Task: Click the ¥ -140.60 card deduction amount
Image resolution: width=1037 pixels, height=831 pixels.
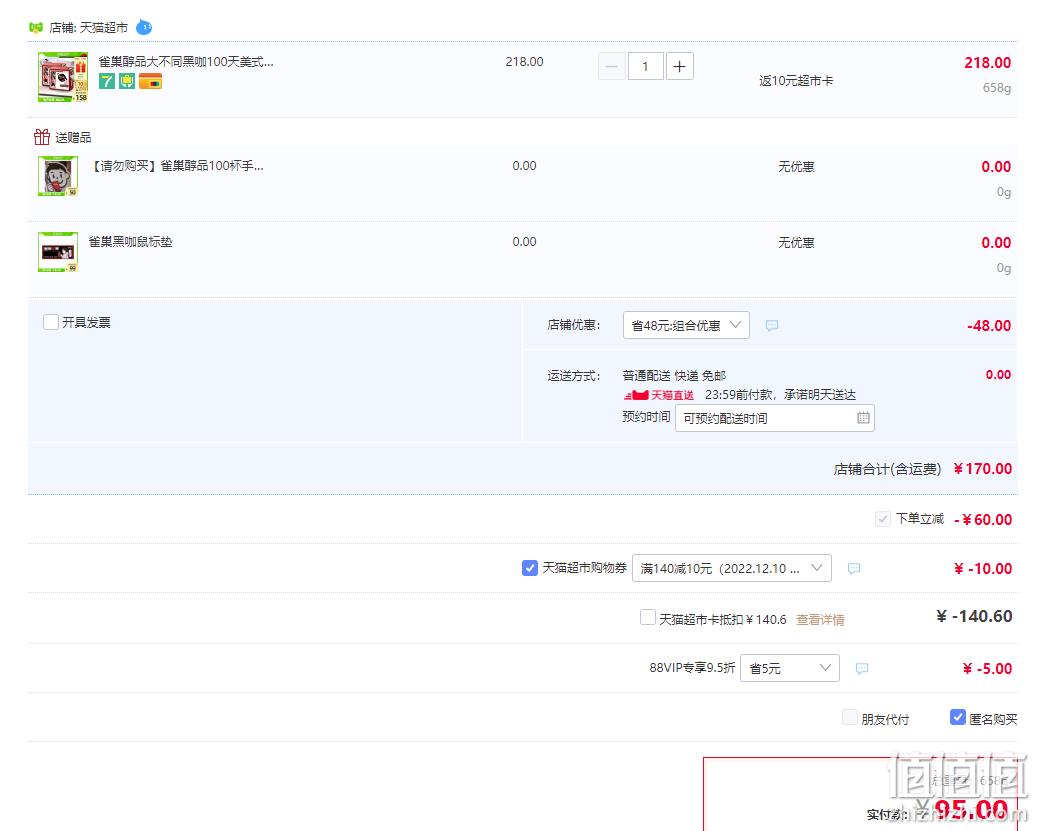Action: (974, 616)
